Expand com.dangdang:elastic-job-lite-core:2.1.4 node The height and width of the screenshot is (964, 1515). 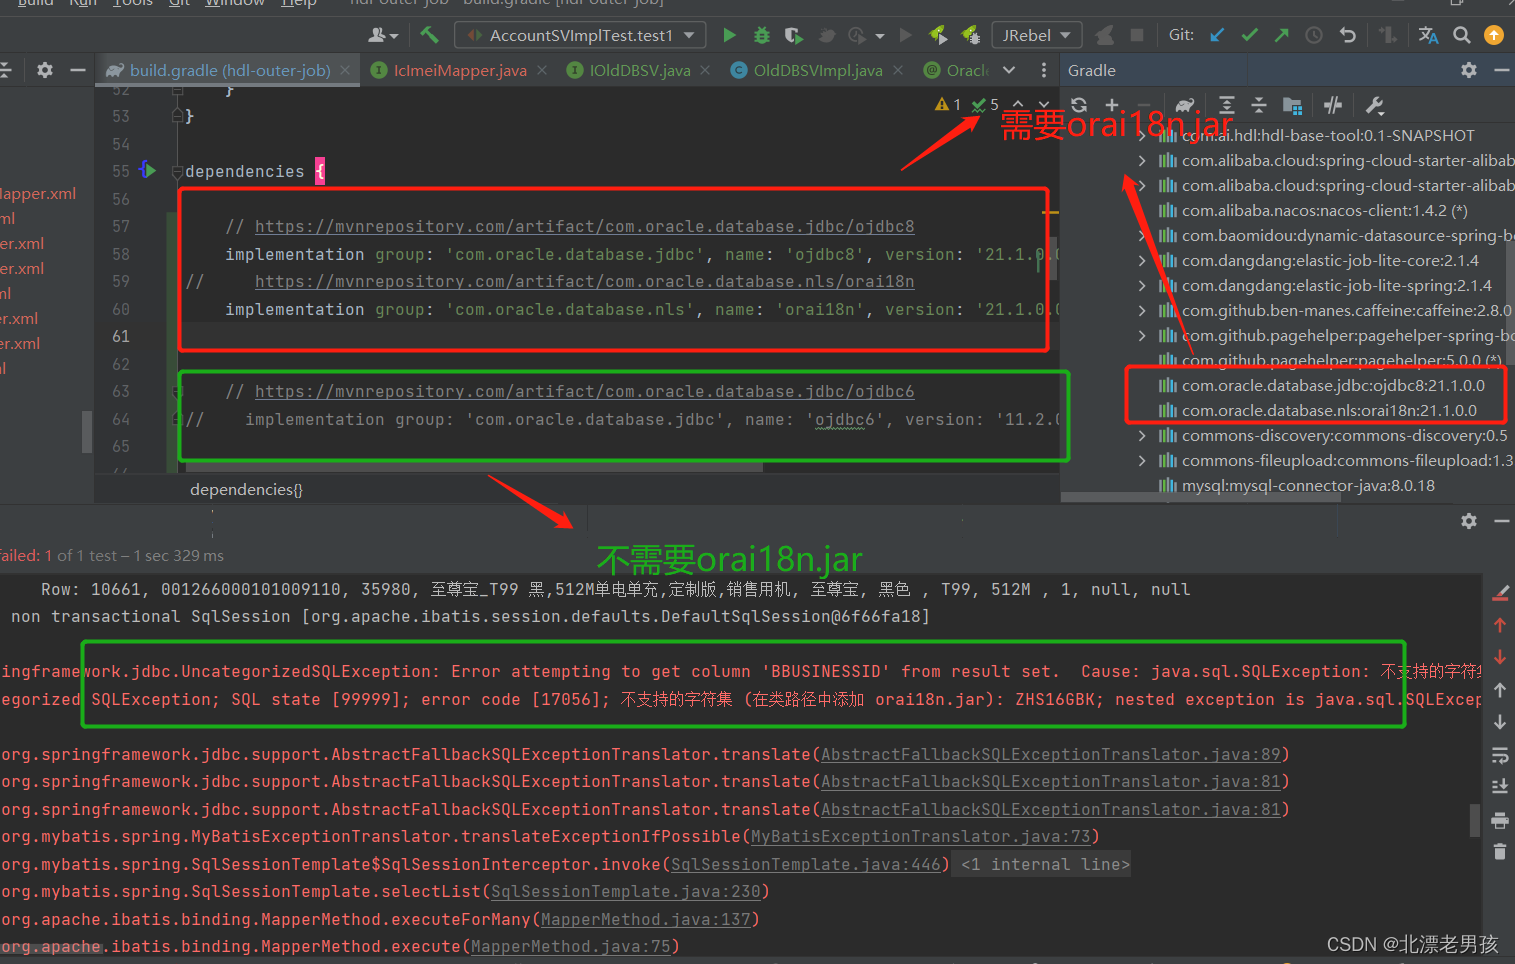(x=1142, y=261)
